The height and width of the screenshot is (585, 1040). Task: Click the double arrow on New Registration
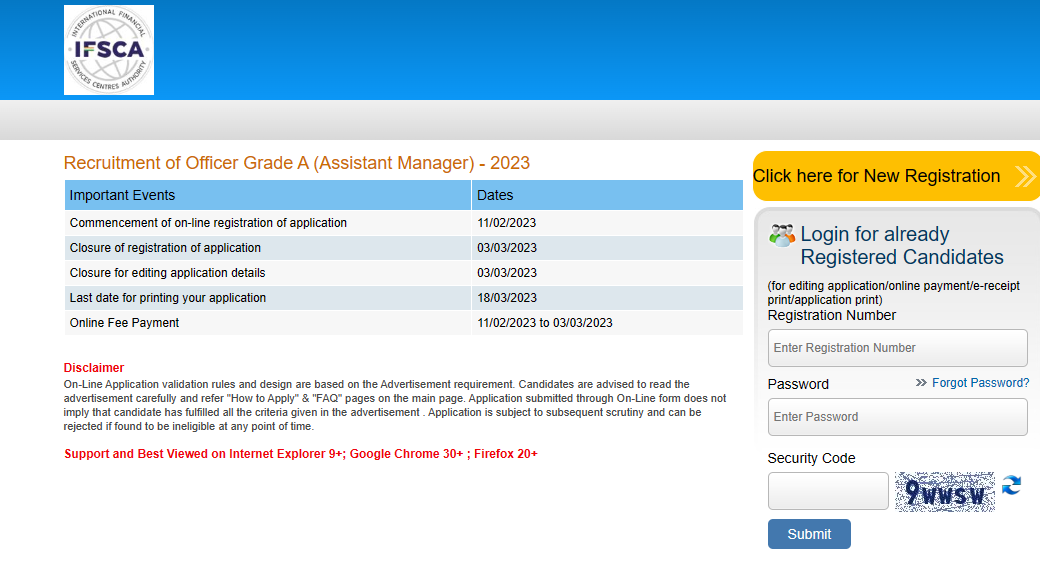coord(1025,176)
